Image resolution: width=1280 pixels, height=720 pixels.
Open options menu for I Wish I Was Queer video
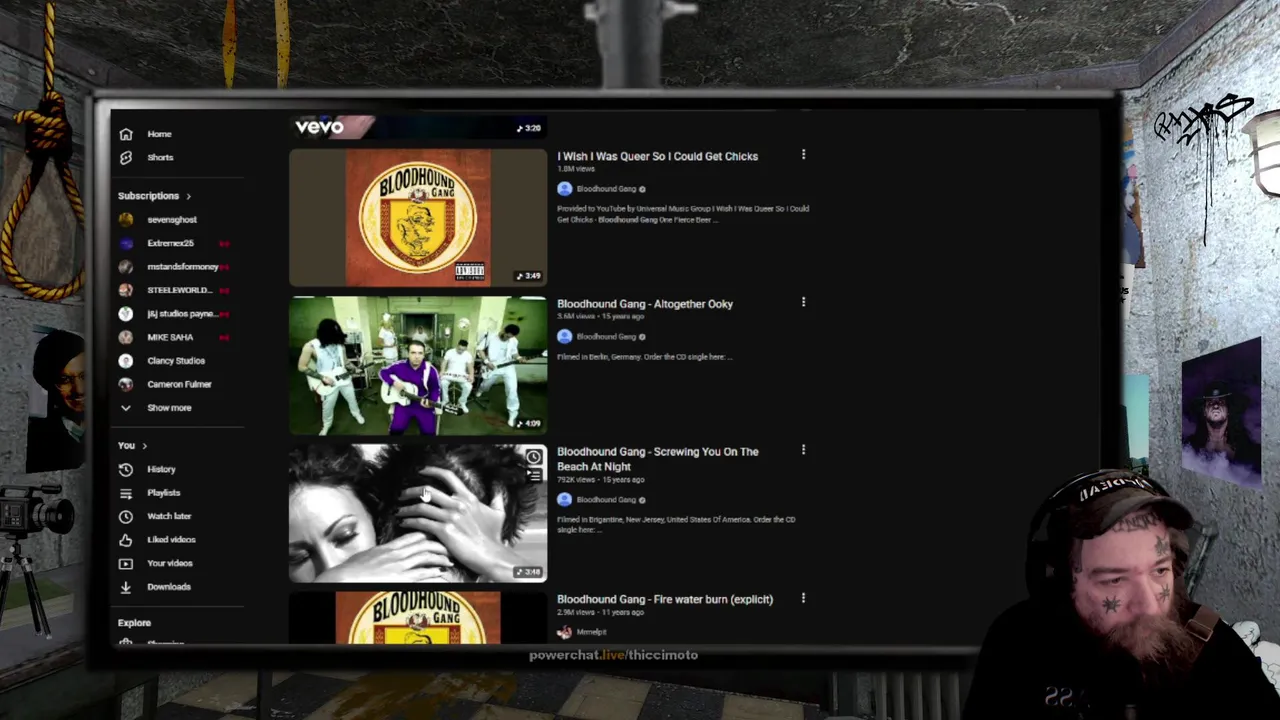[x=803, y=155]
